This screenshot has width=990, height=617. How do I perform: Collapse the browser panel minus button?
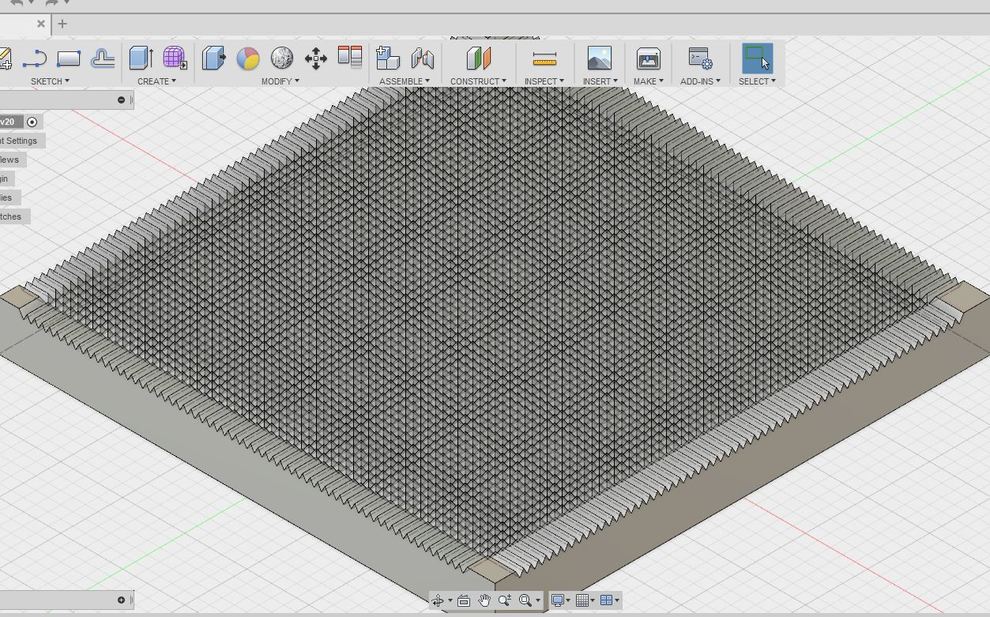(x=121, y=100)
